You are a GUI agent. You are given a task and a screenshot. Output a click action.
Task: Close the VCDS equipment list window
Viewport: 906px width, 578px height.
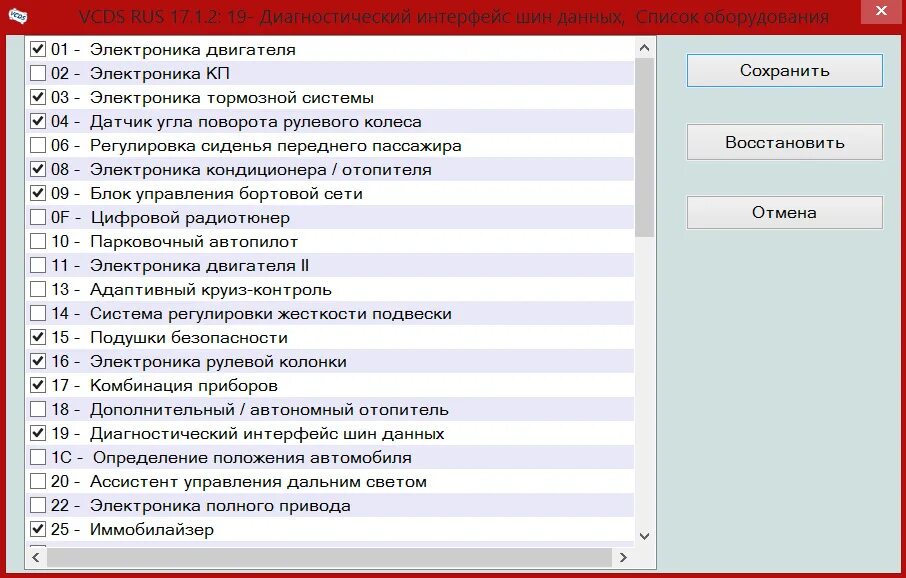click(881, 11)
